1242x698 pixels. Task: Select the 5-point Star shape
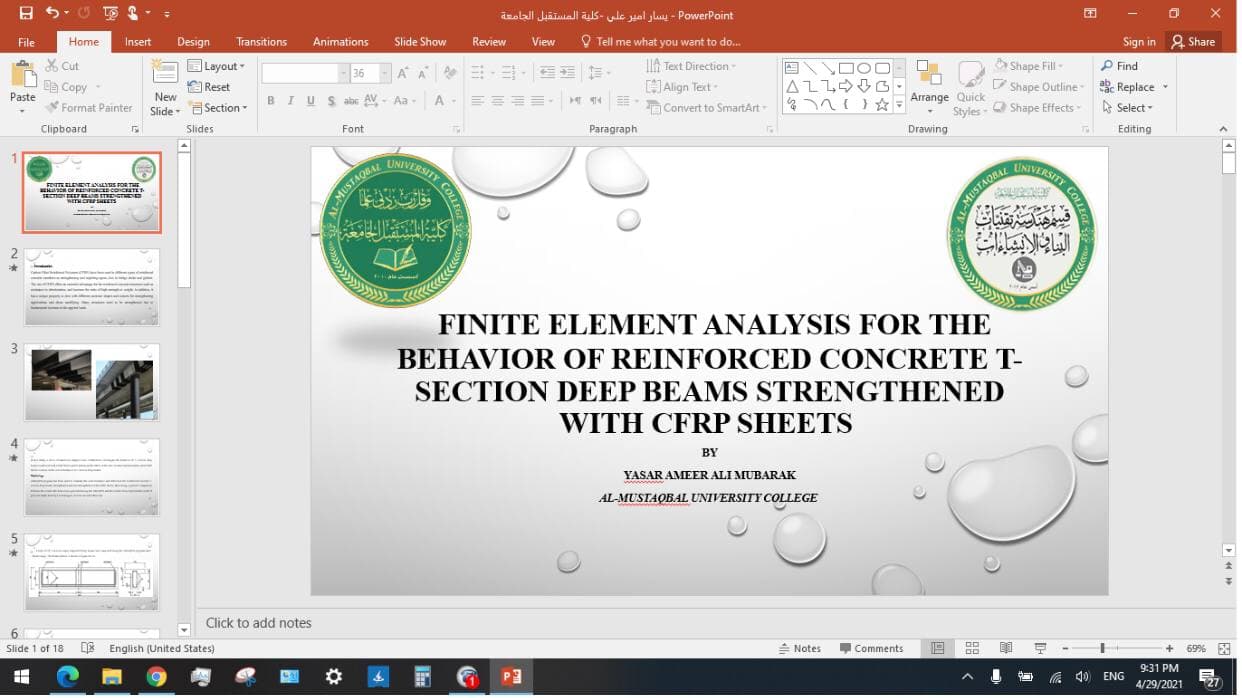[882, 104]
